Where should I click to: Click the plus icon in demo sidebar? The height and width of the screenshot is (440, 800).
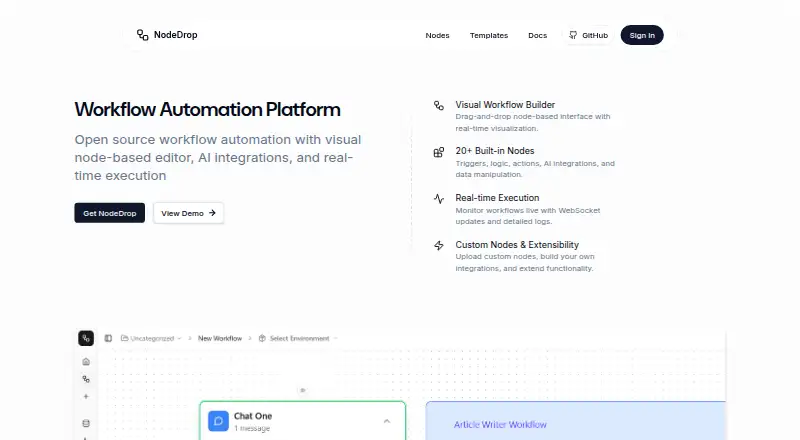point(86,396)
